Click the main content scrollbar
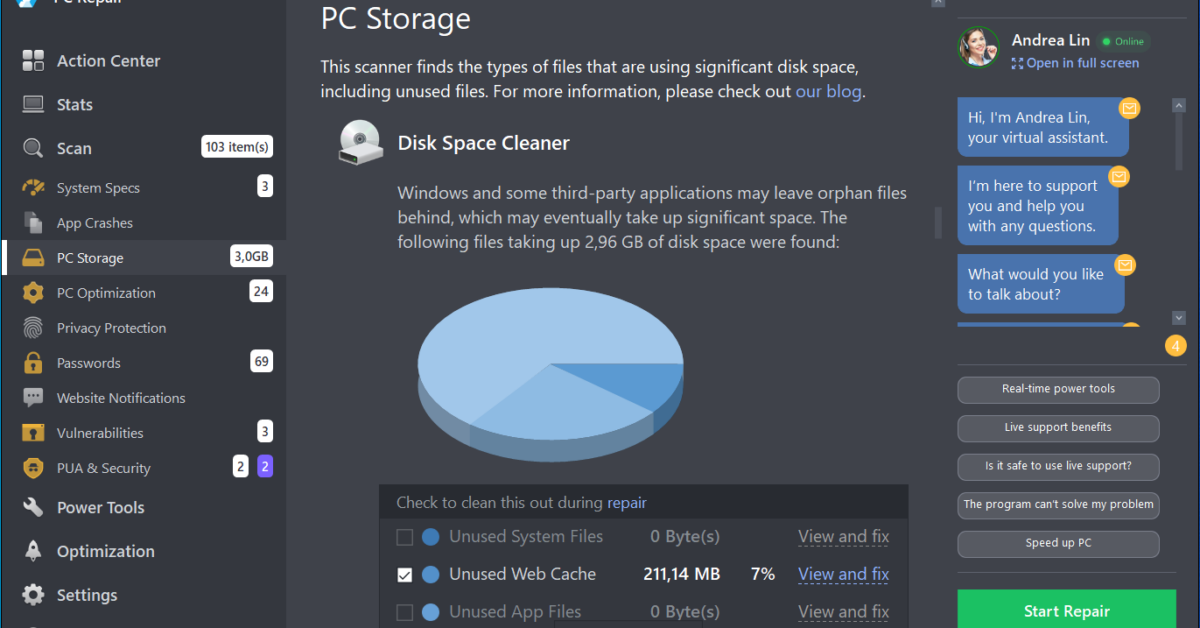The width and height of the screenshot is (1200, 628). pyautogui.click(x=936, y=222)
